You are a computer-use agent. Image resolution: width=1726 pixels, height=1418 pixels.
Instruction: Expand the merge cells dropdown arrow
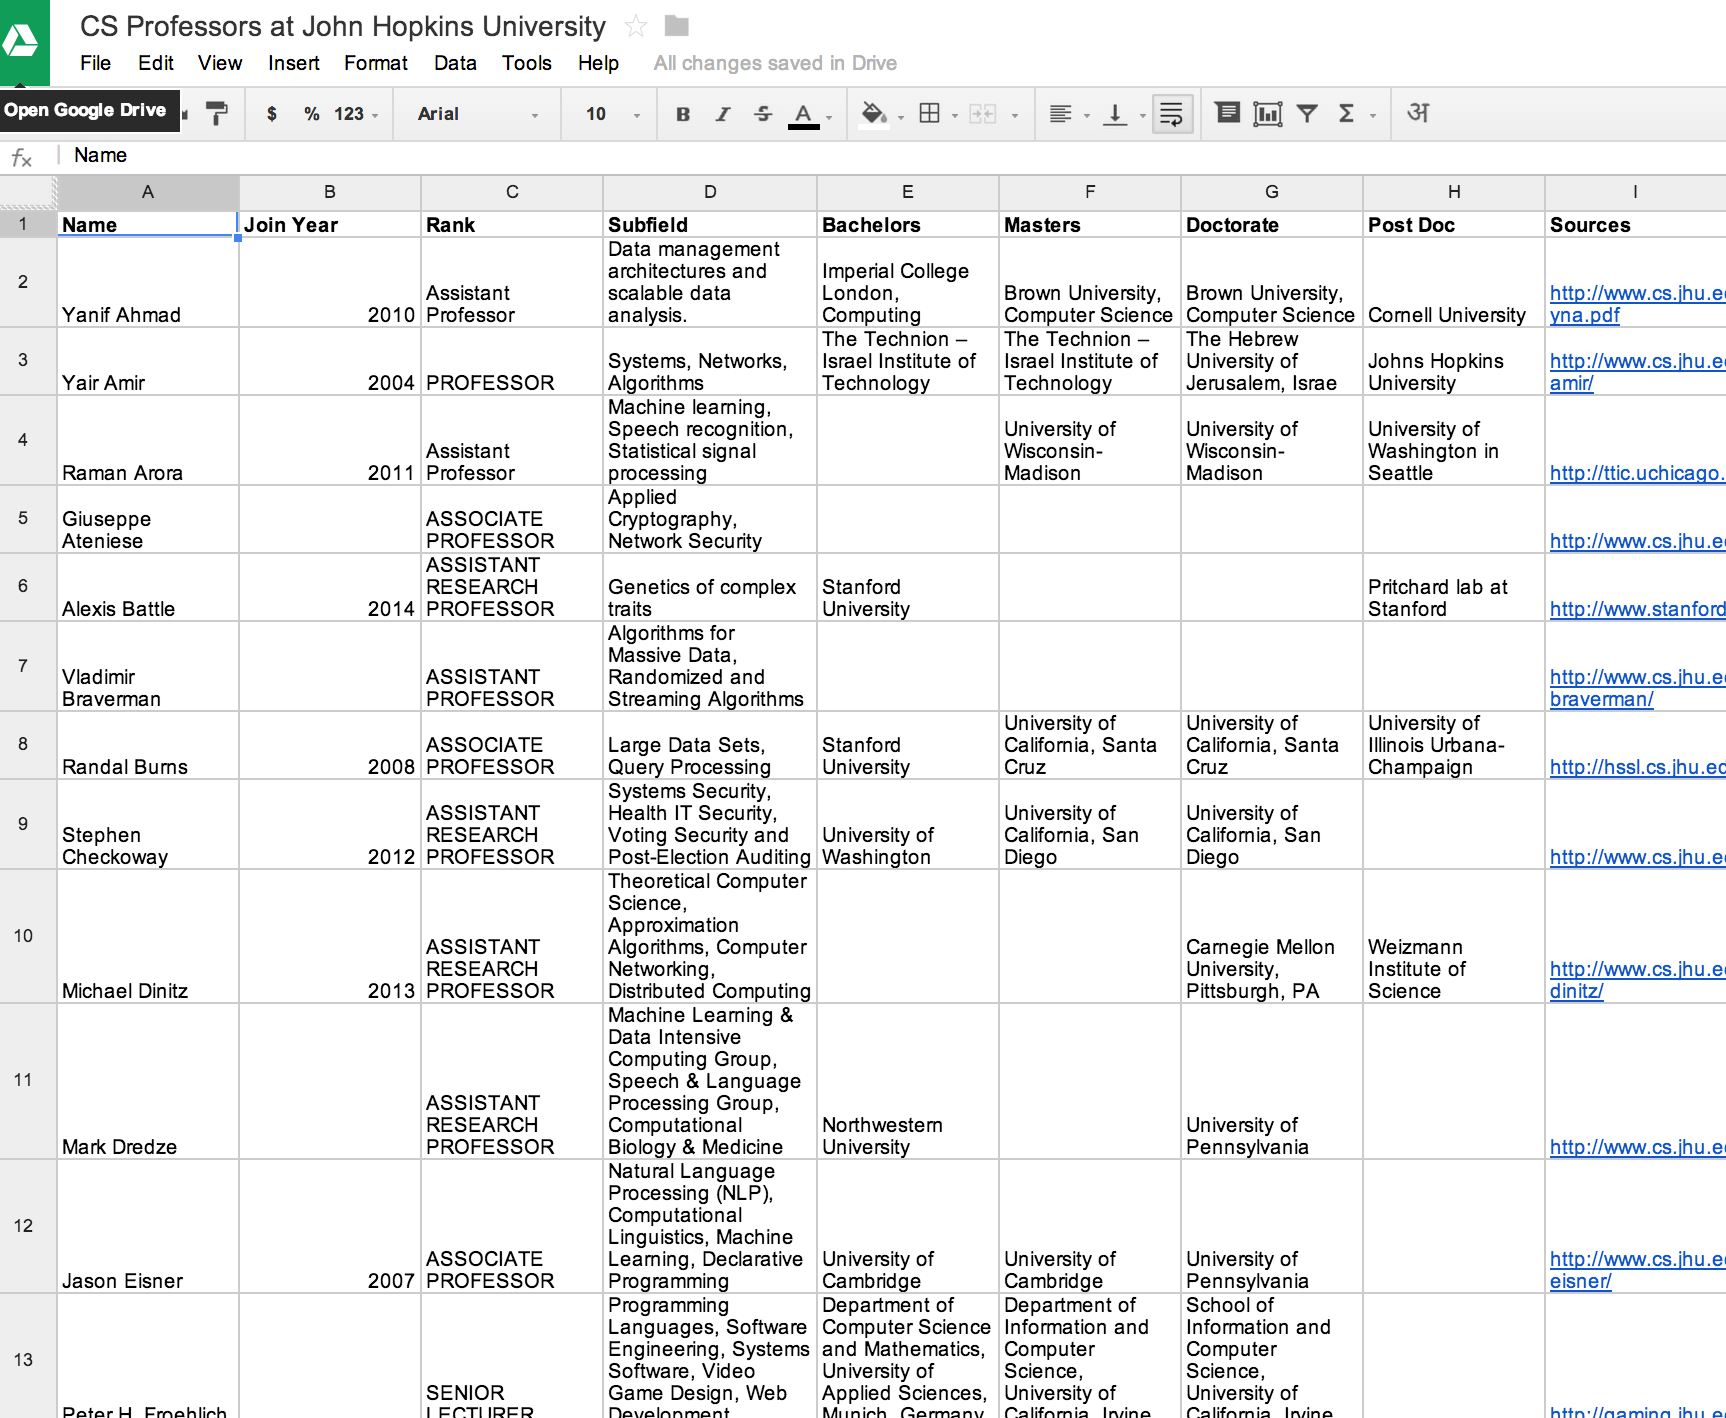pyautogui.click(x=1015, y=116)
